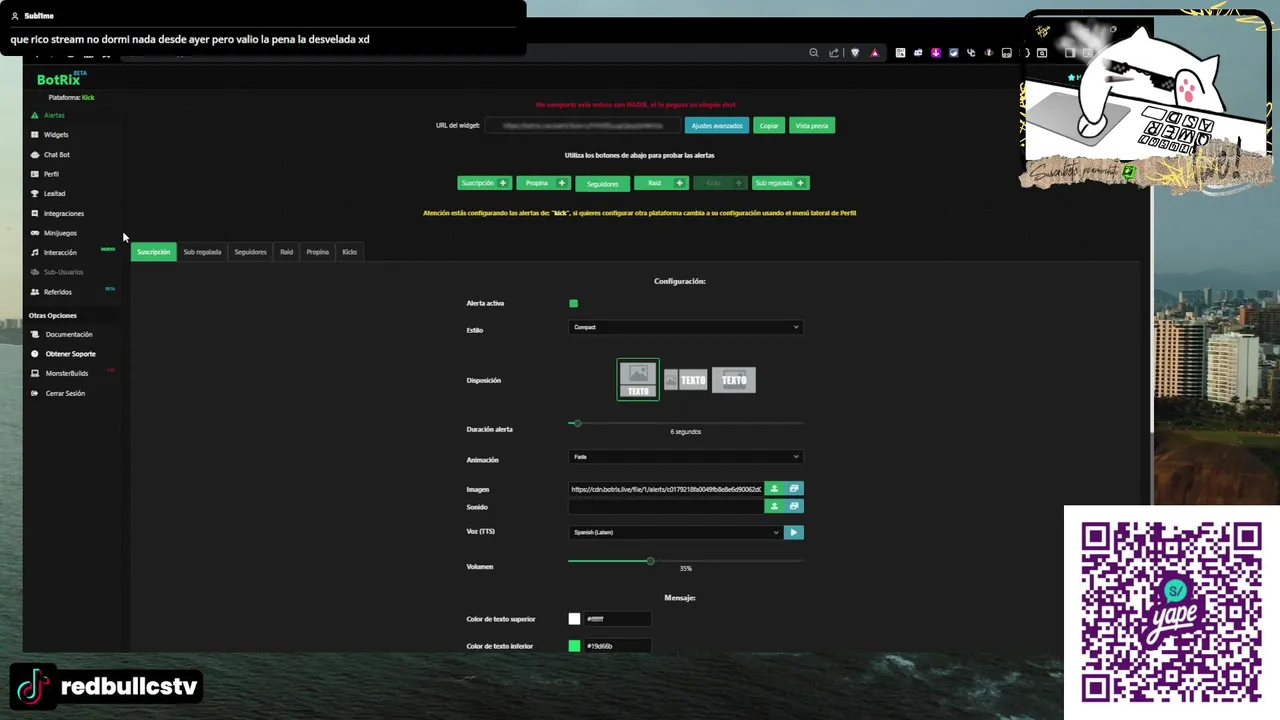Click the Brave shields lion icon
This screenshot has width=1280, height=720.
point(855,53)
